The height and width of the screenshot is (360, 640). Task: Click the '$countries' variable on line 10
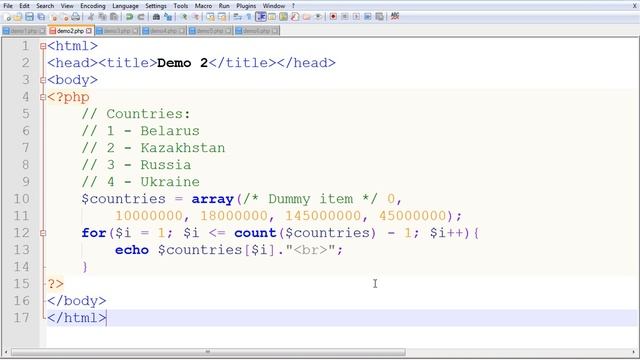pyautogui.click(x=123, y=199)
